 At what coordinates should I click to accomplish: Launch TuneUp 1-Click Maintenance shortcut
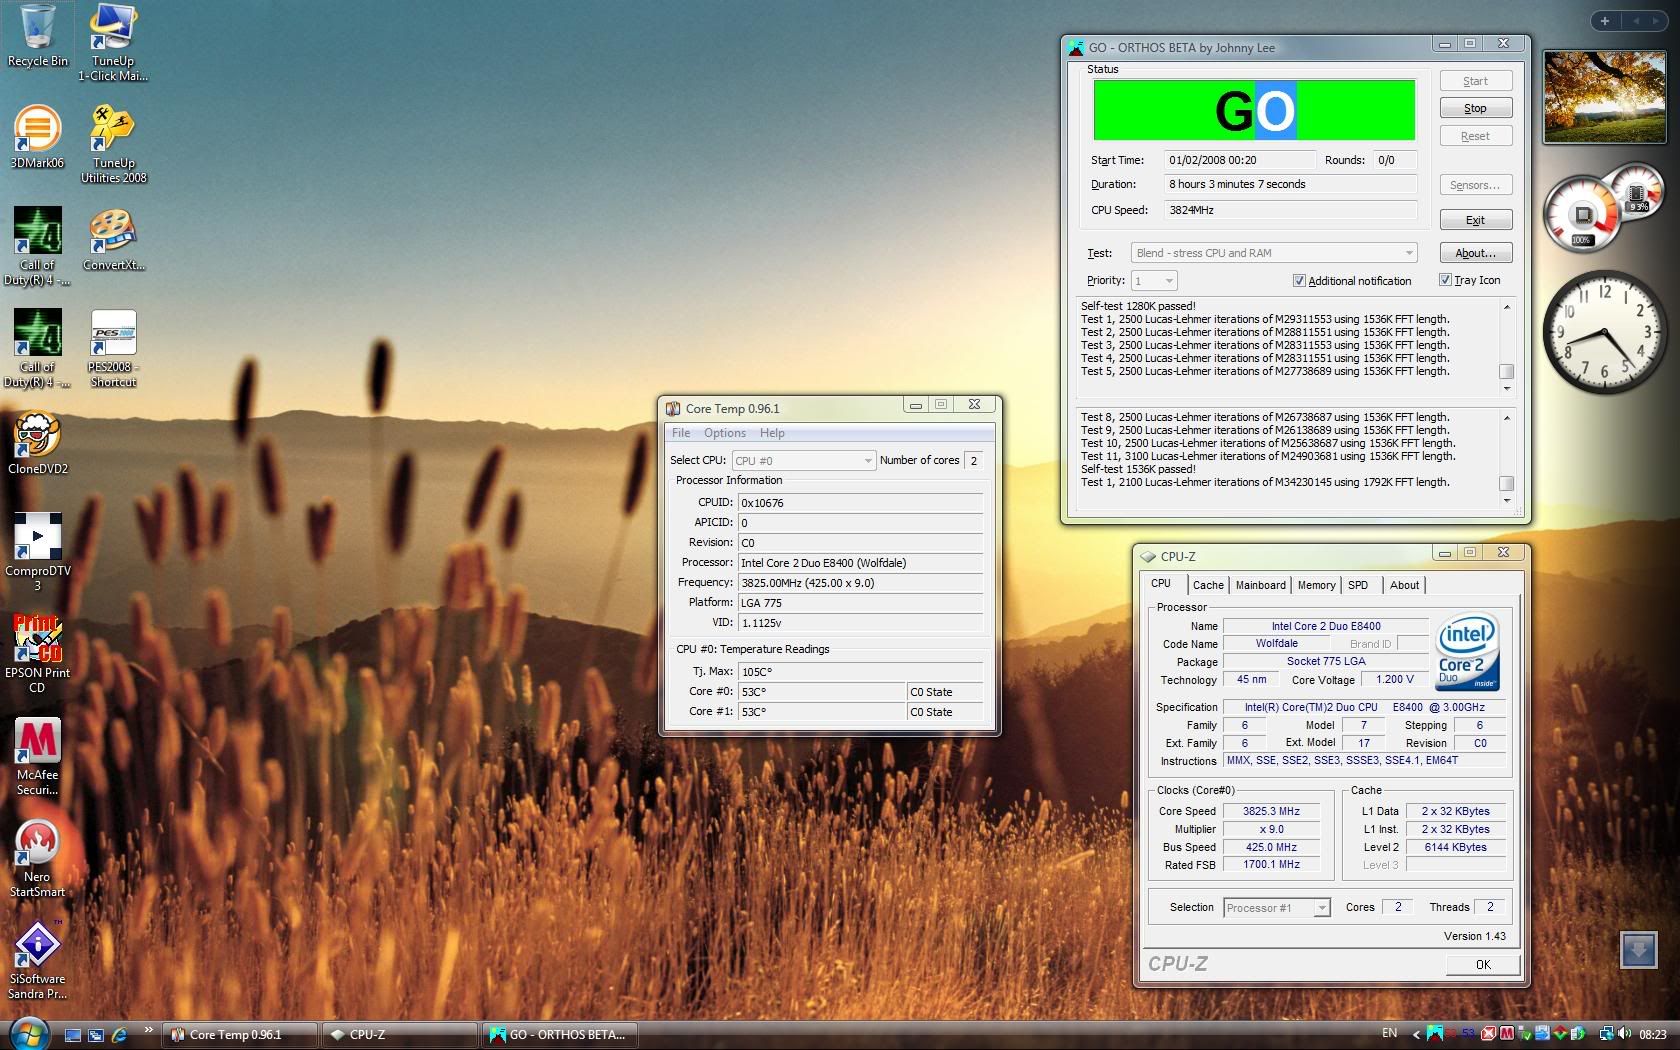point(113,42)
